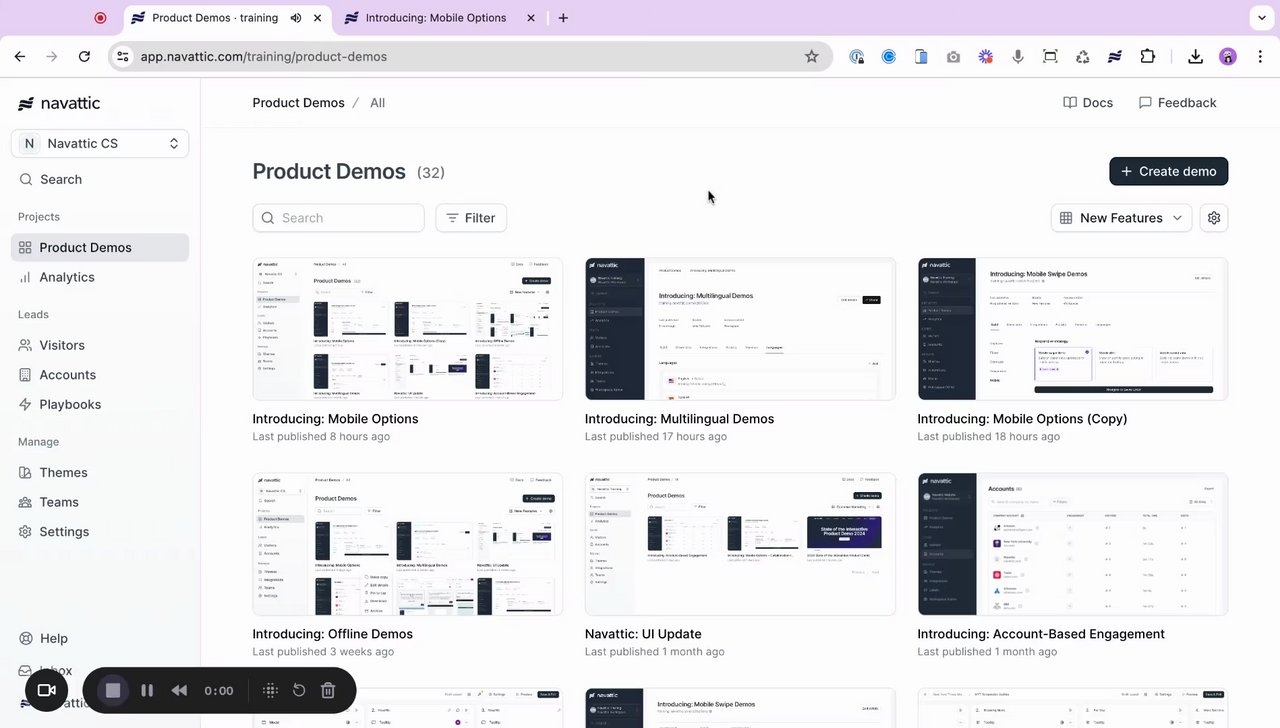Focus the demos Search input field
The image size is (1280, 728).
pyautogui.click(x=338, y=218)
